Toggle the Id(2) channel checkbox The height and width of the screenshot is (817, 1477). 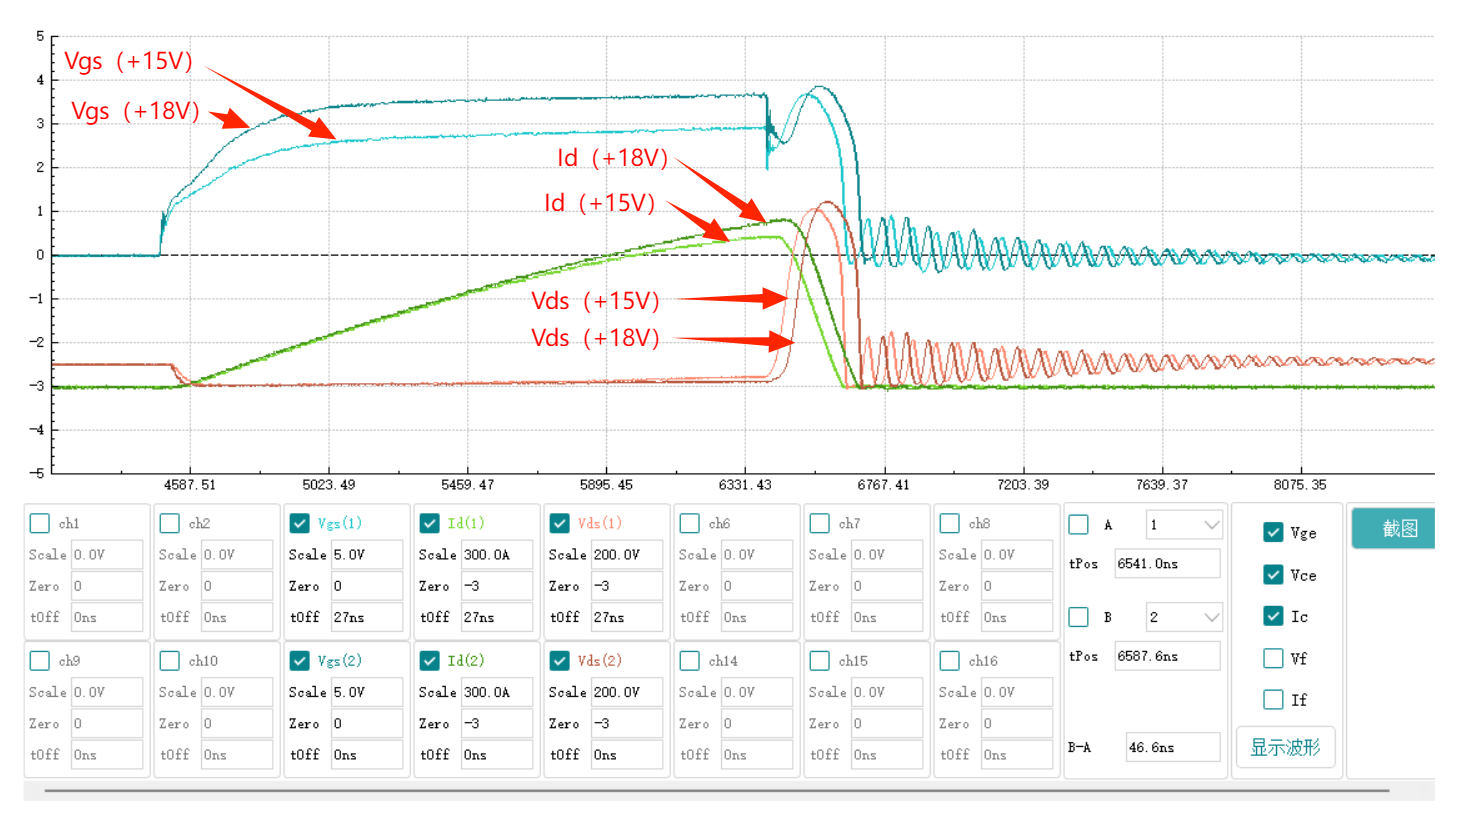pyautogui.click(x=429, y=661)
